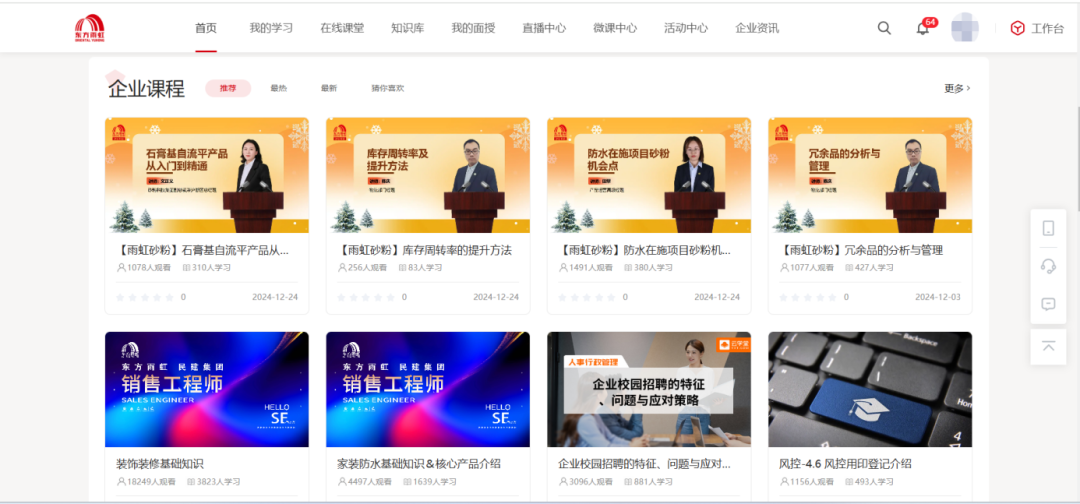Click star rating on 库存周转率 card

(x=366, y=297)
